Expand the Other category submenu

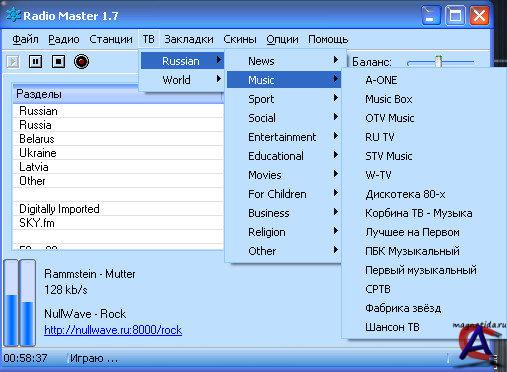click(284, 251)
